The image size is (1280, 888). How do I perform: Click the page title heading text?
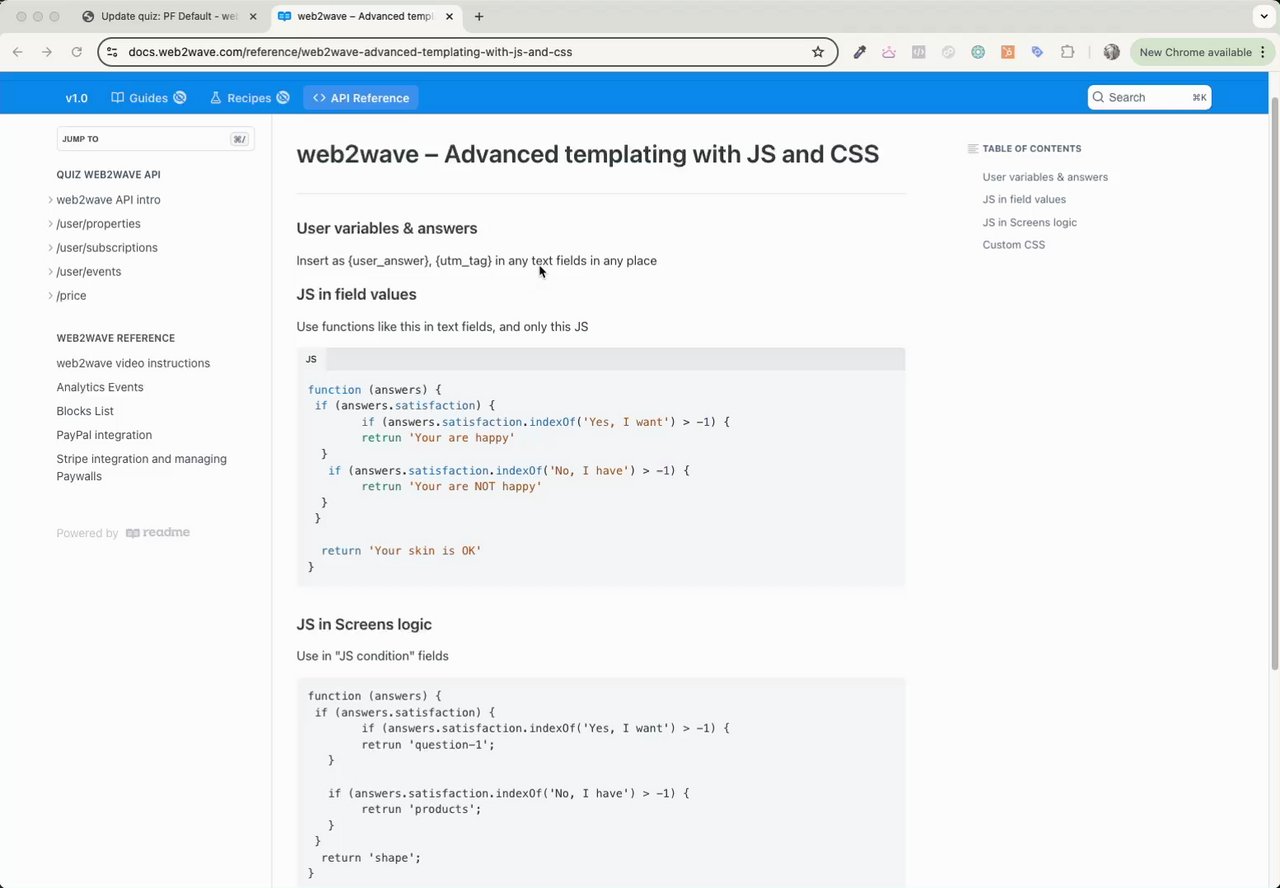pyautogui.click(x=588, y=154)
